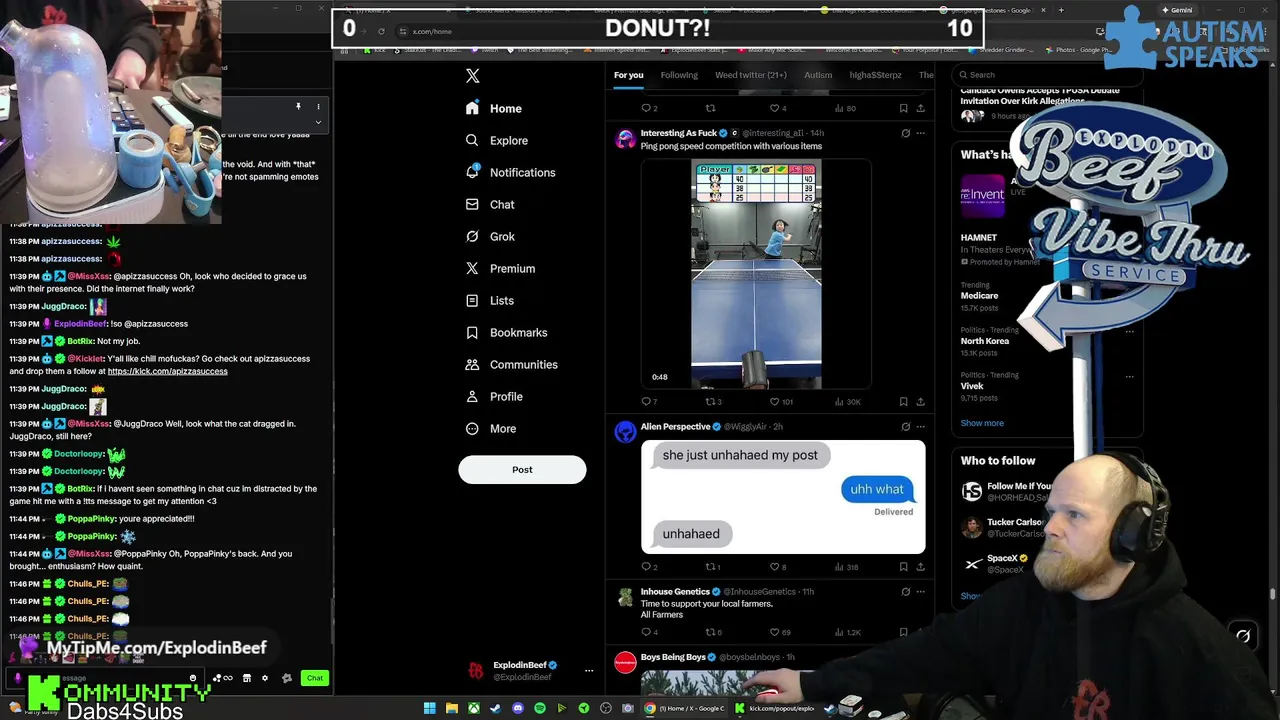
Task: Open Chat in the X sidebar
Action: [490, 204]
